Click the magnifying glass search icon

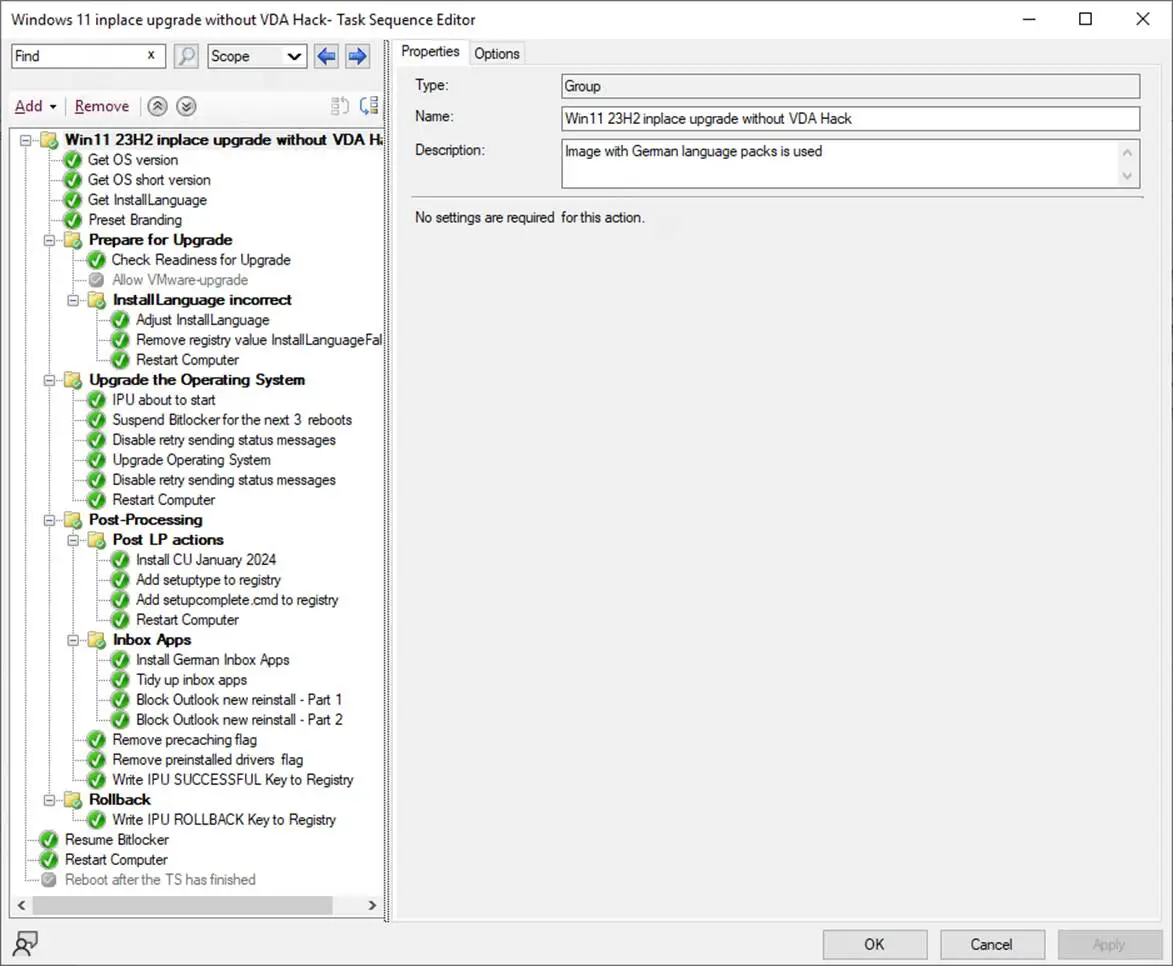tap(186, 56)
